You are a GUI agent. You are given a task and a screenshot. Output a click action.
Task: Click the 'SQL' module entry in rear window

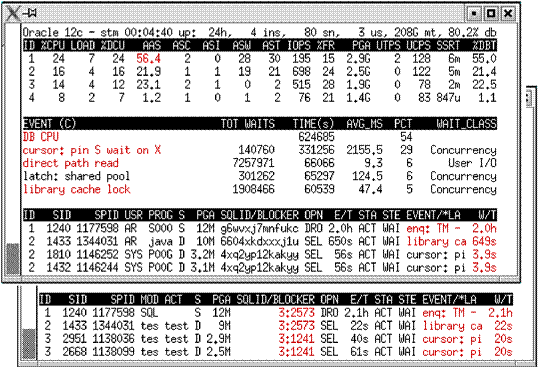[149, 313]
